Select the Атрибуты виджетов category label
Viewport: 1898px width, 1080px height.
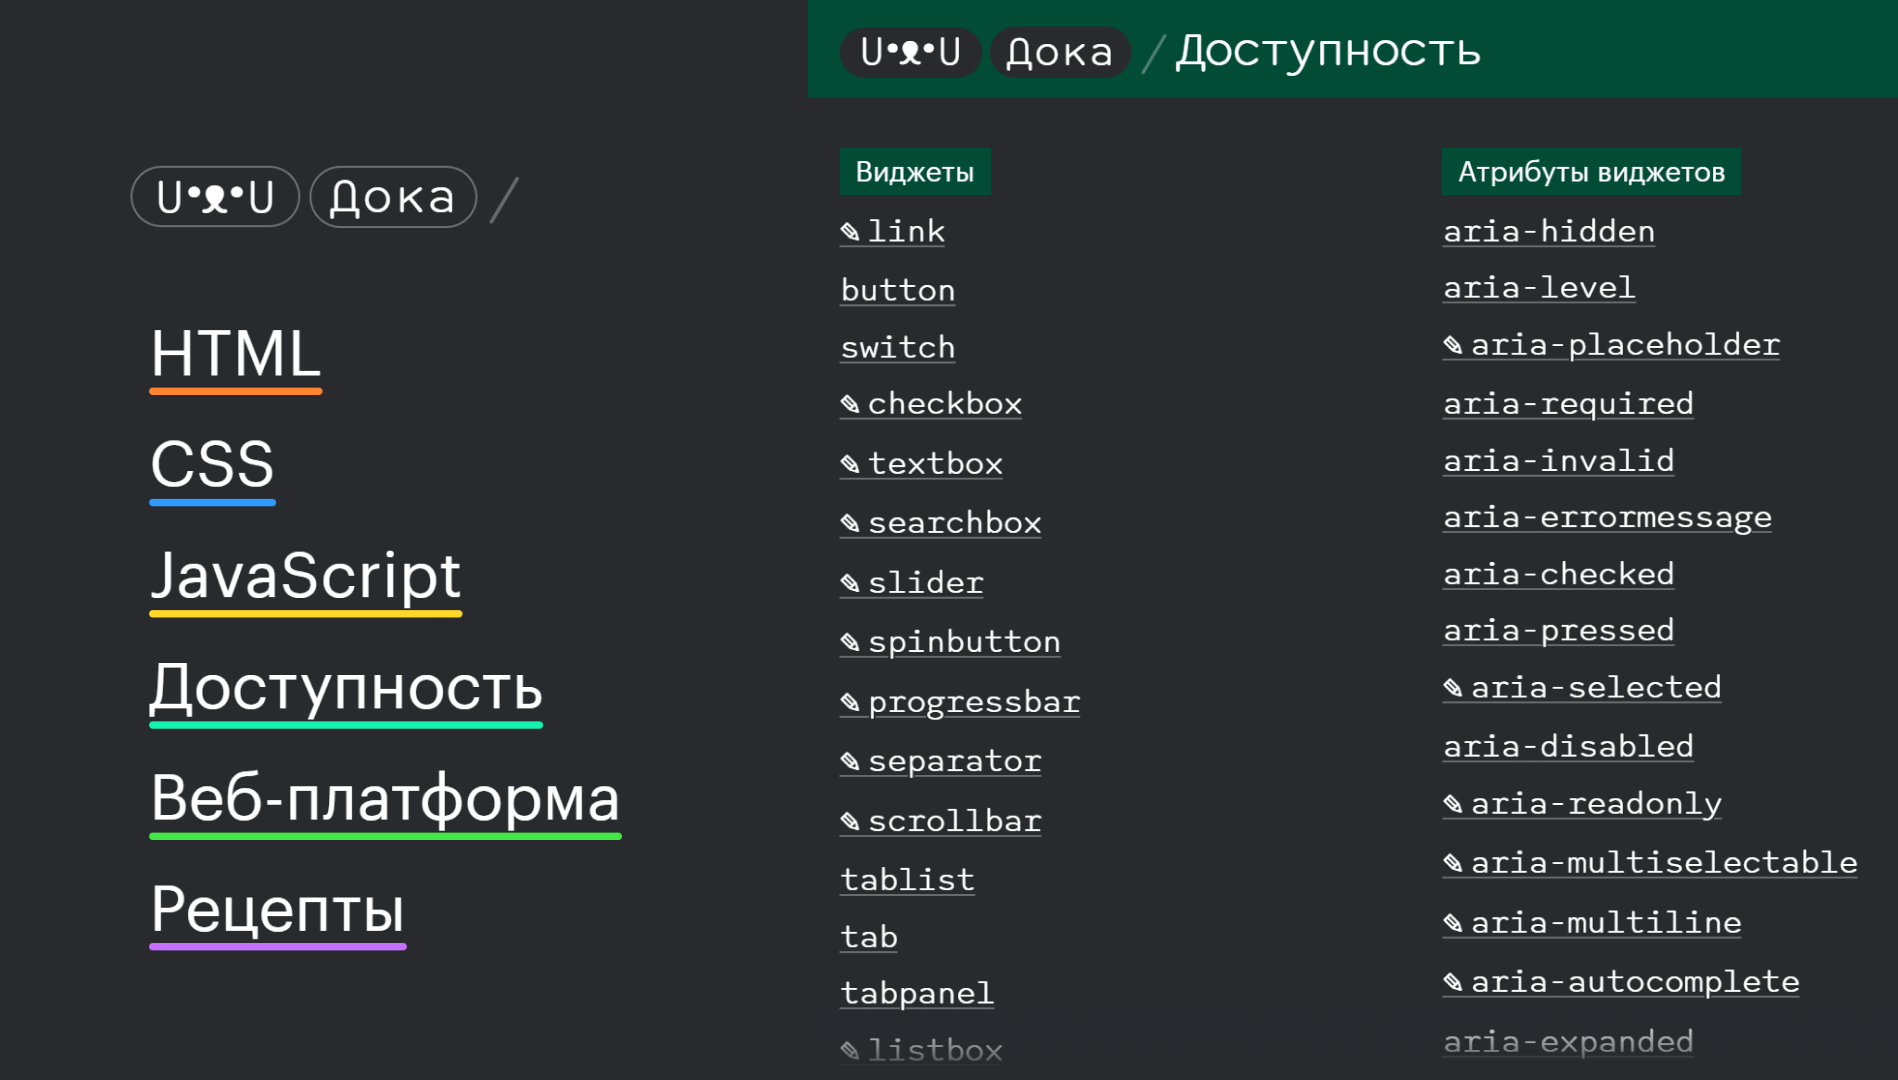pos(1590,172)
